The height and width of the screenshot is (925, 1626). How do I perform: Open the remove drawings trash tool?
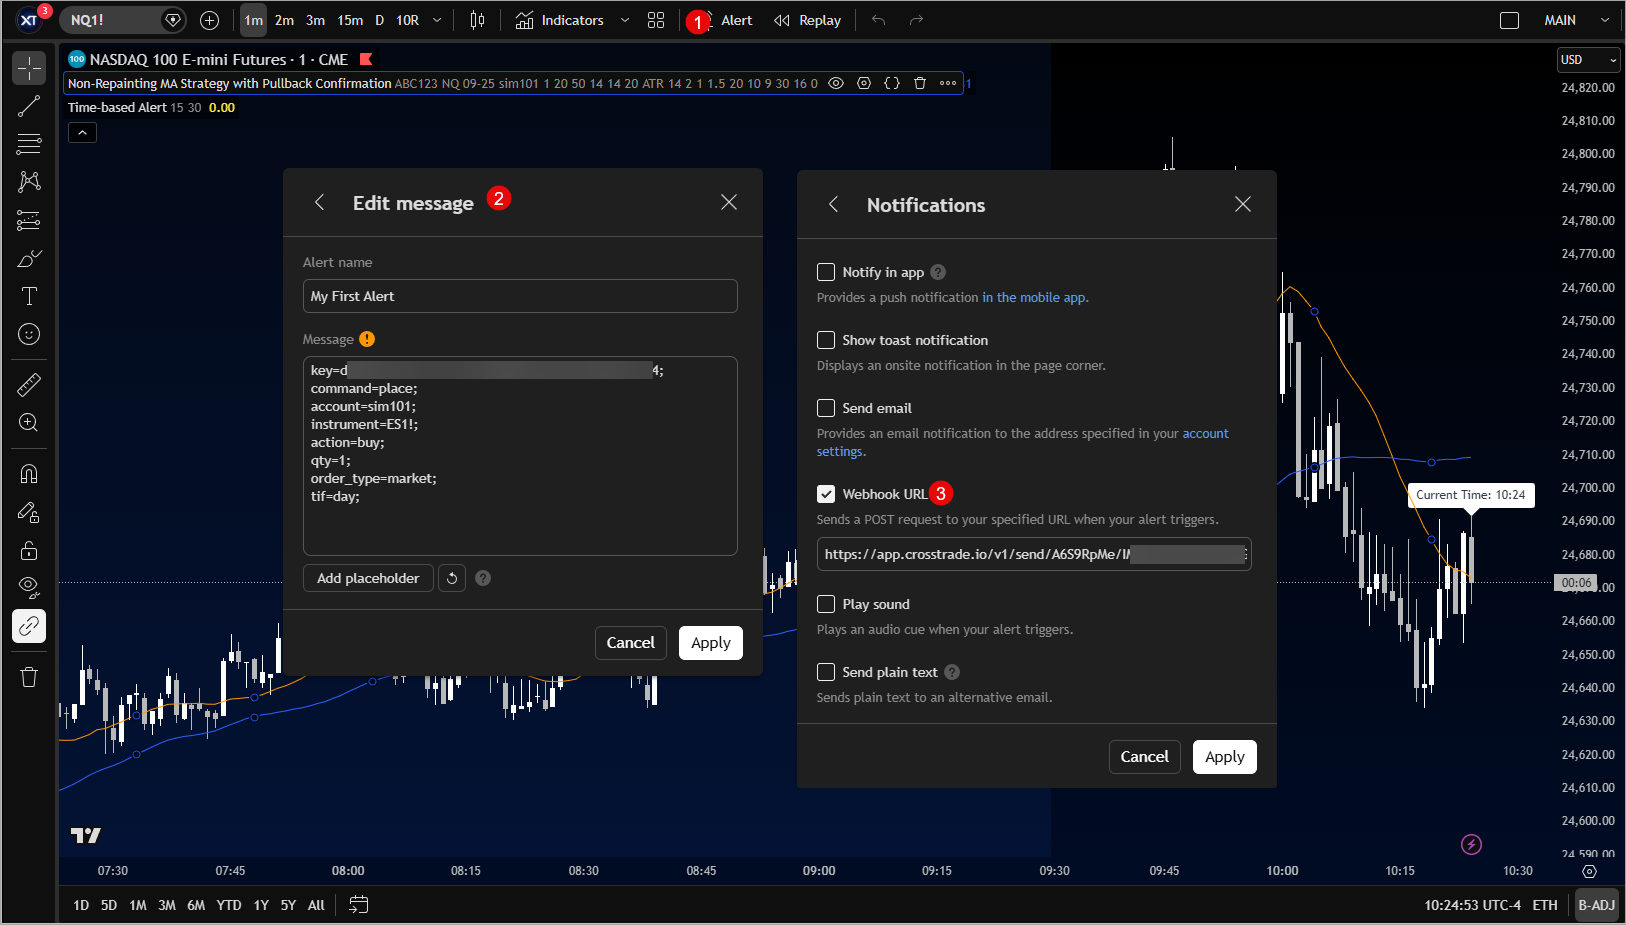pyautogui.click(x=28, y=677)
